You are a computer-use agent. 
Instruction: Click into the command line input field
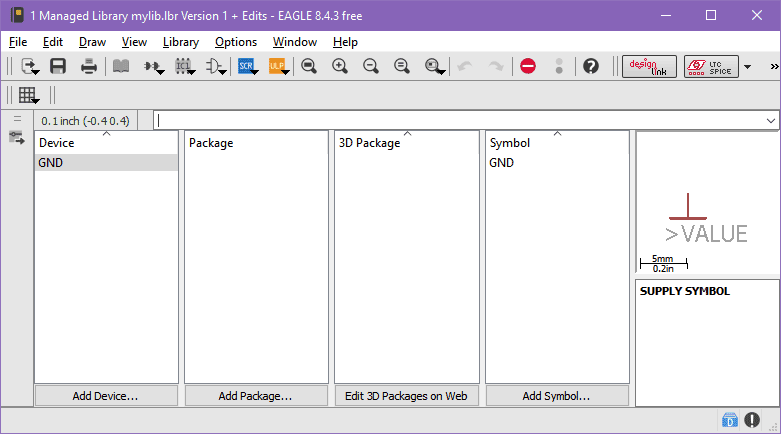pos(460,120)
